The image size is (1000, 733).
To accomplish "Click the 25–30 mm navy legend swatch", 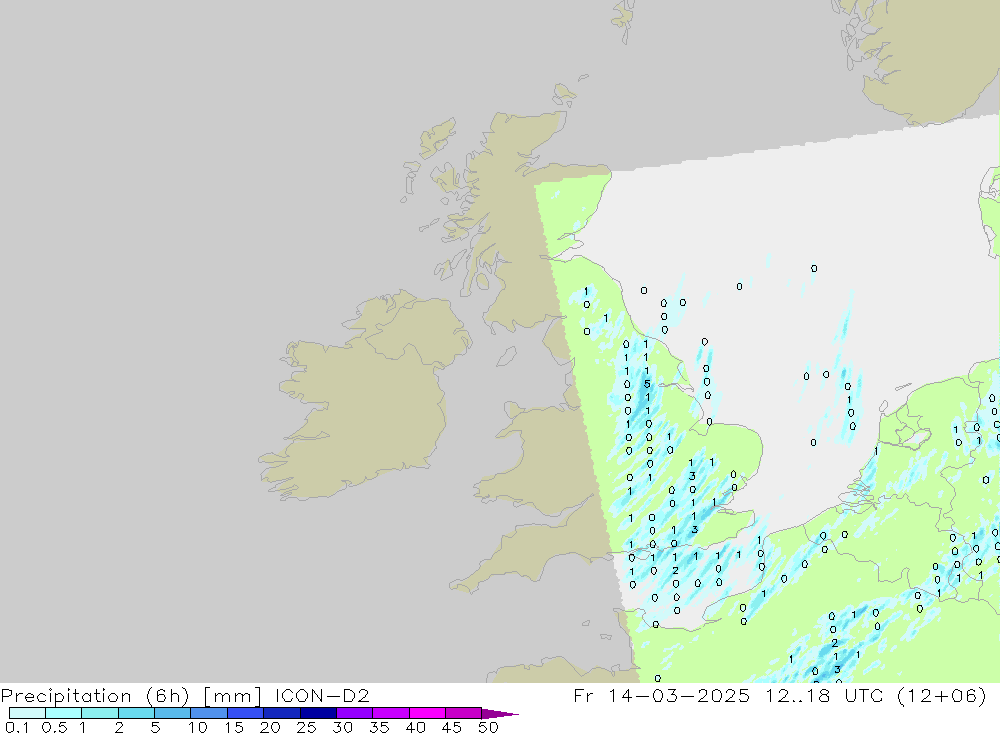I will click(x=318, y=713).
